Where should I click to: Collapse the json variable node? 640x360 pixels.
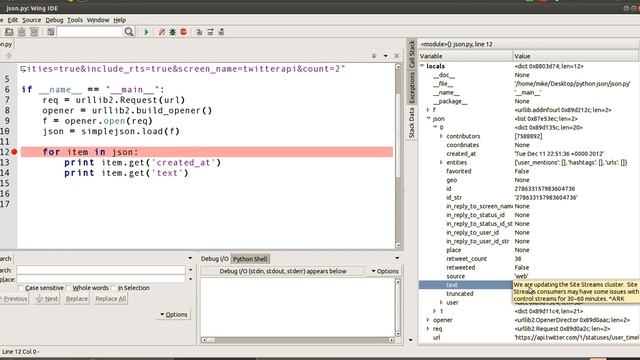pyautogui.click(x=429, y=118)
